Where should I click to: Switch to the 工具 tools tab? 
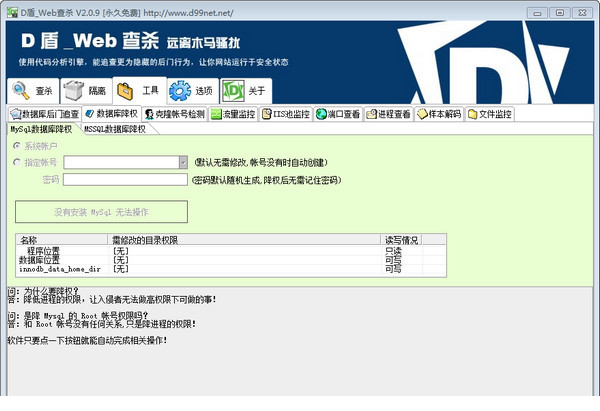pos(139,90)
